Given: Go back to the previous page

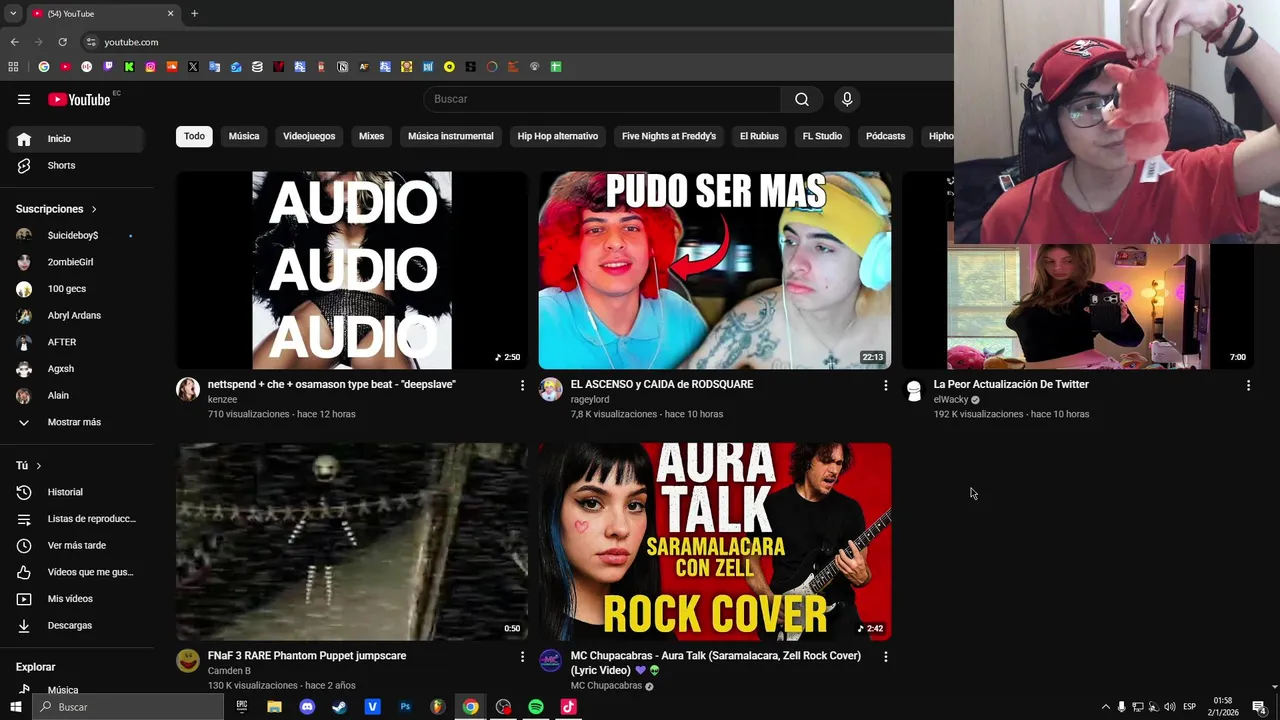Looking at the screenshot, I should point(14,42).
